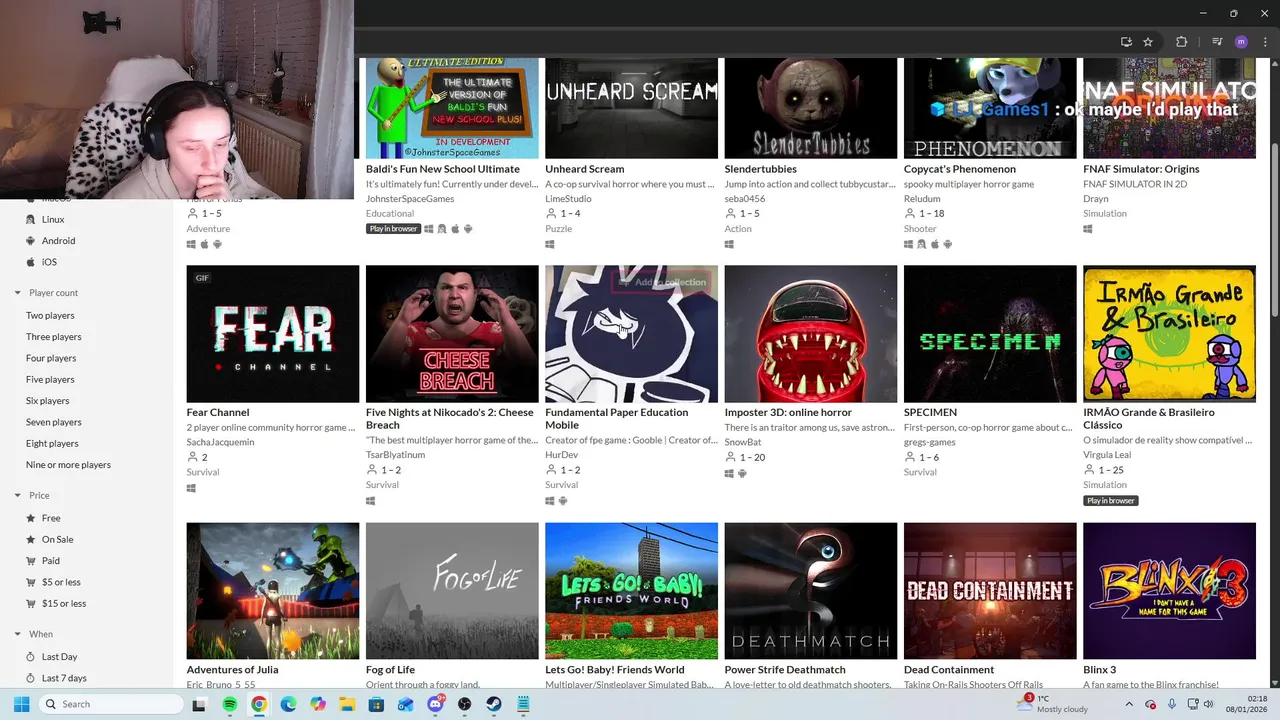Image resolution: width=1280 pixels, height=720 pixels.
Task: Open Task View on the taskbar
Action: [x=199, y=704]
